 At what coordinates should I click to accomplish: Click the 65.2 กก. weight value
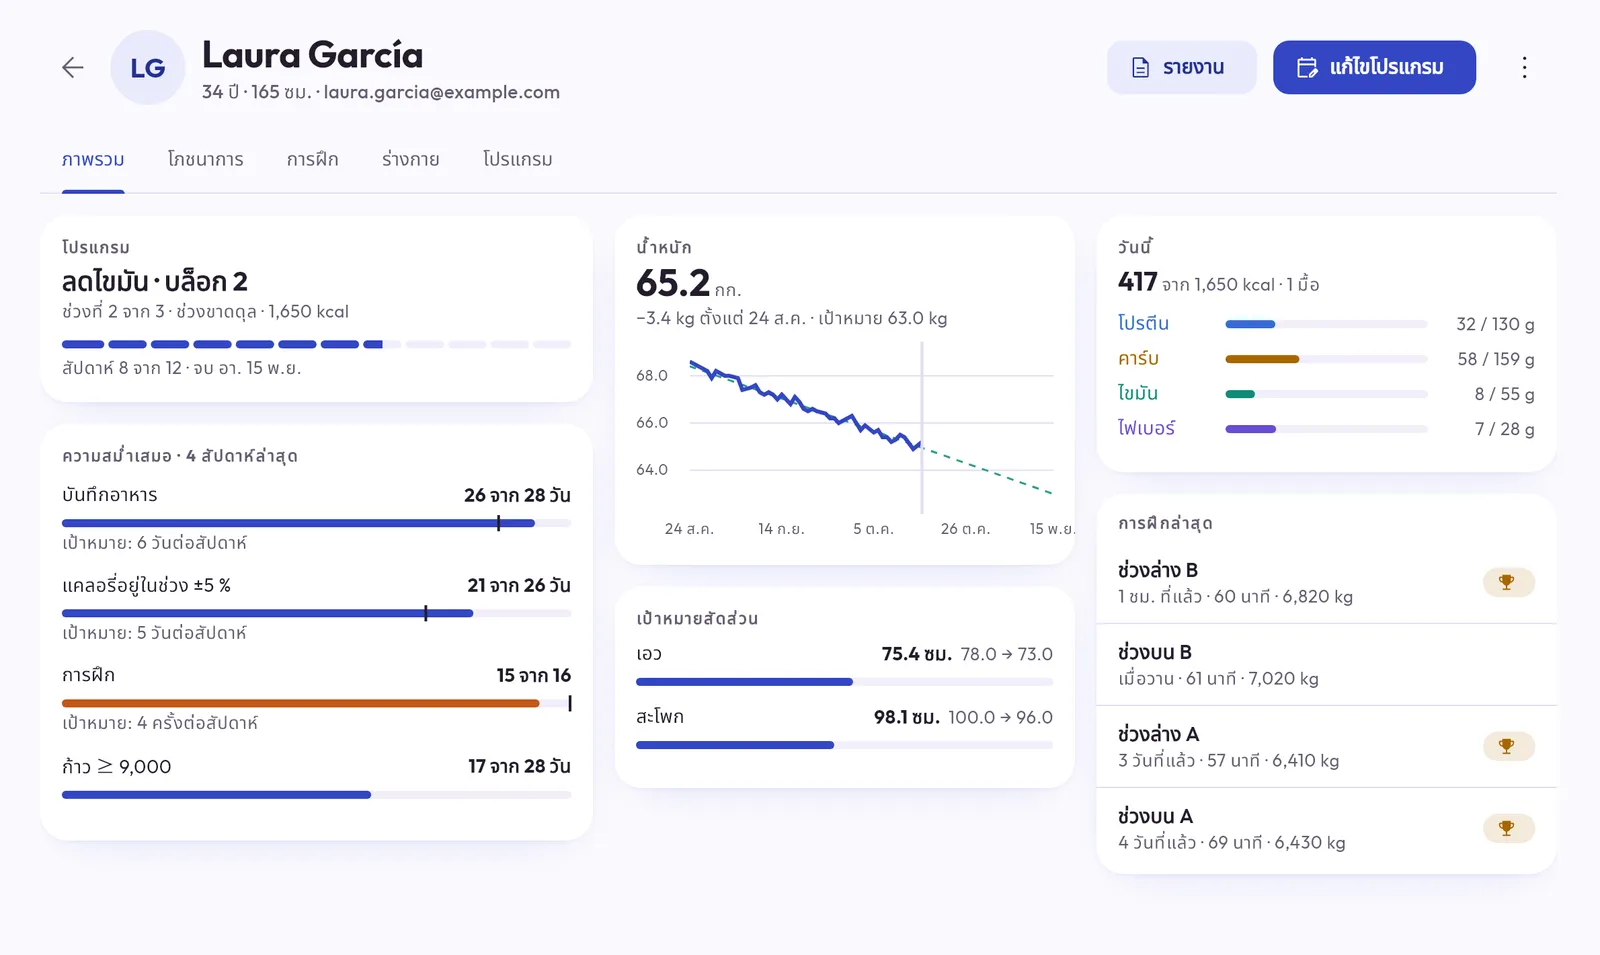click(688, 284)
